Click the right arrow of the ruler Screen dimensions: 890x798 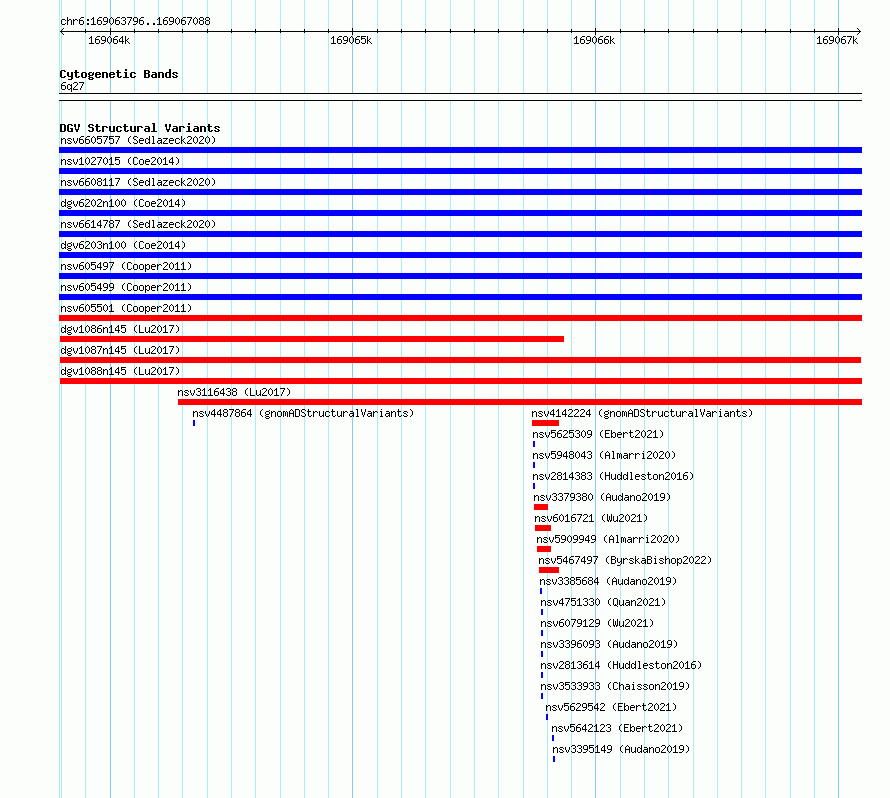click(x=859, y=32)
